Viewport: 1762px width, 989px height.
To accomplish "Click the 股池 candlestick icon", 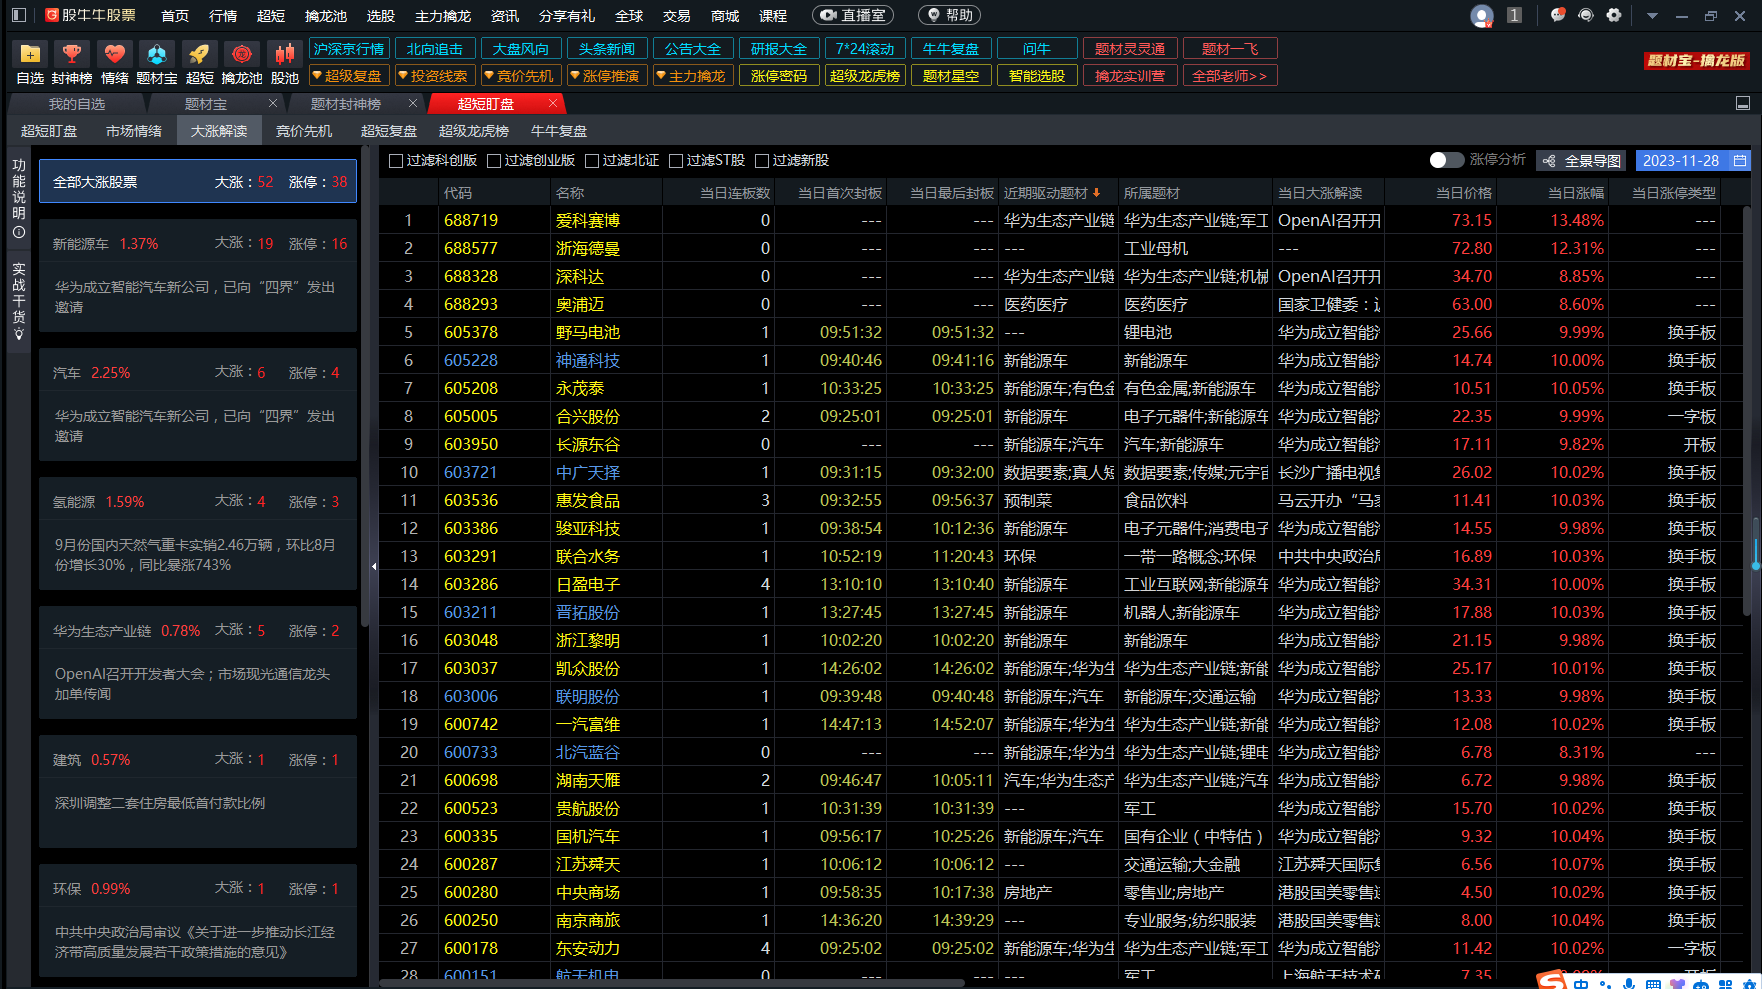I will tap(285, 55).
